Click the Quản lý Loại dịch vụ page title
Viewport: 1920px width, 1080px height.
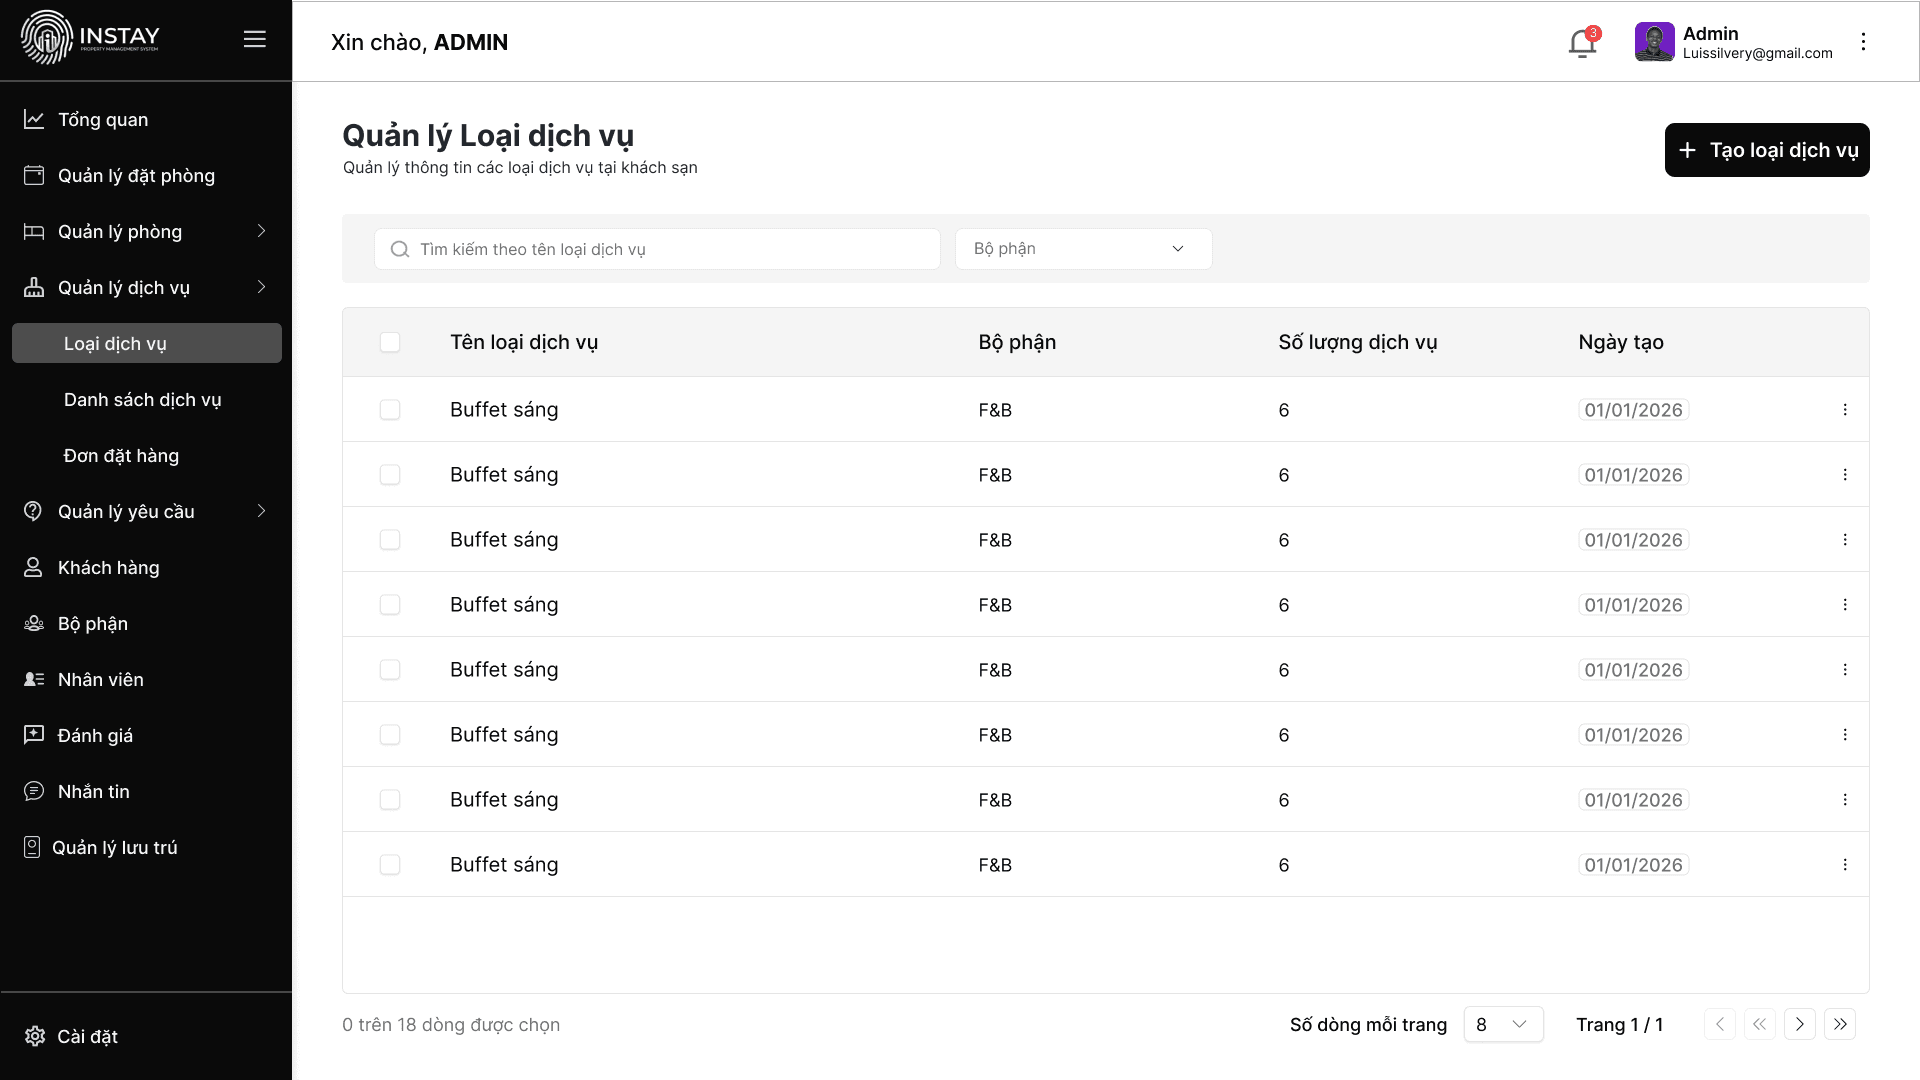tap(488, 135)
